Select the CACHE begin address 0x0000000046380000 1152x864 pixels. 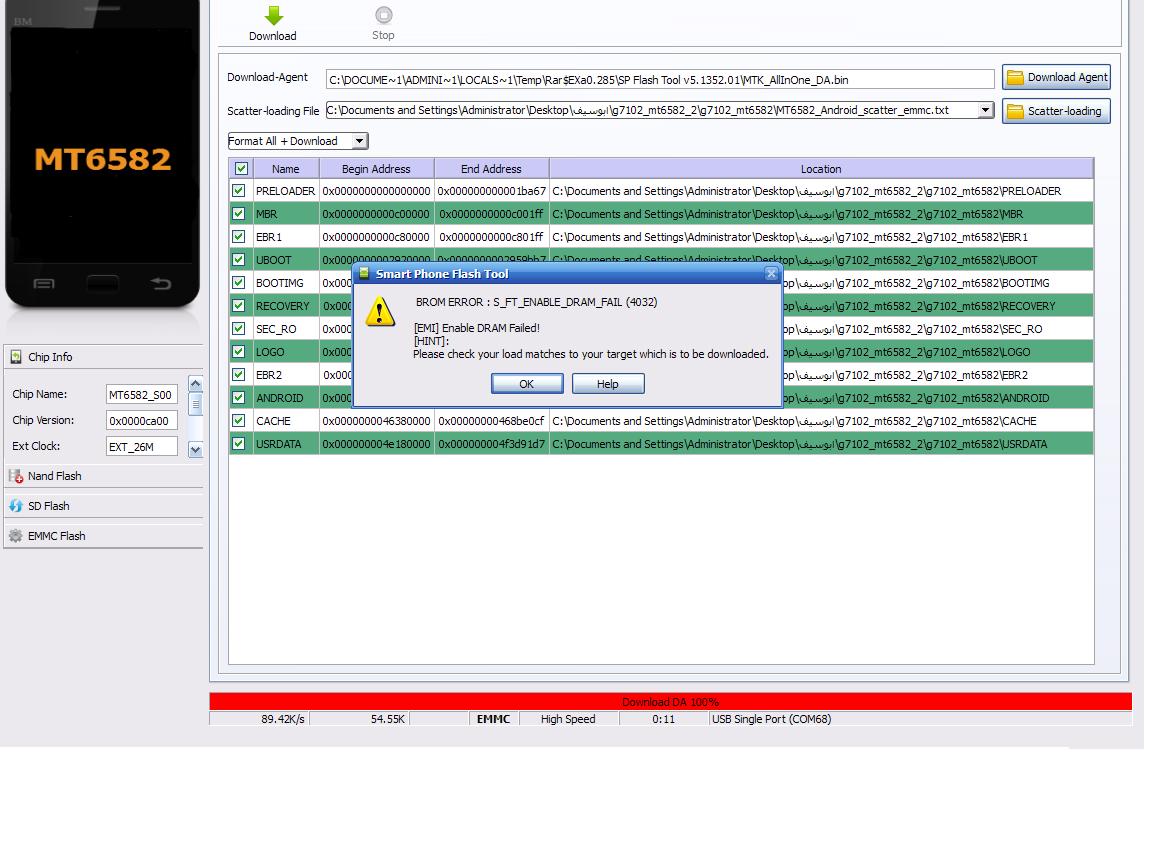[376, 421]
